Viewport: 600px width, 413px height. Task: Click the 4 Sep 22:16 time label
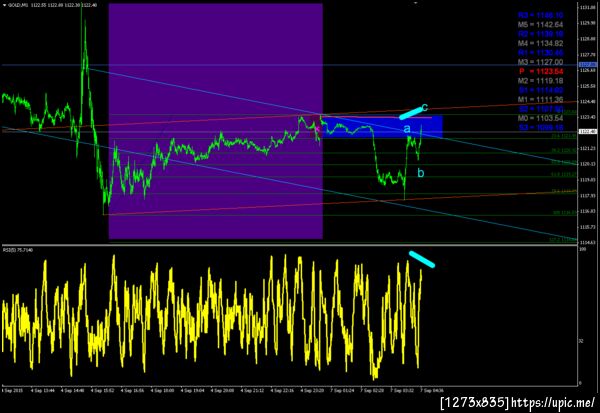pyautogui.click(x=283, y=391)
